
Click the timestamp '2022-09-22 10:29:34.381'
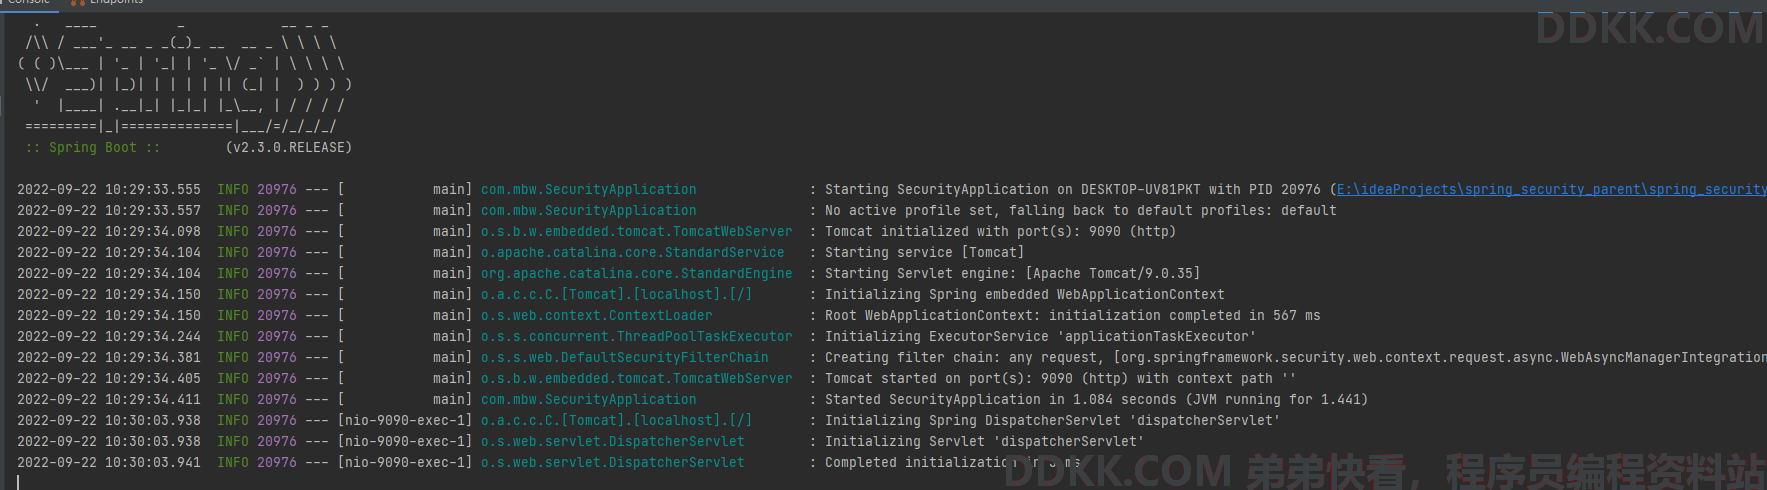108,357
